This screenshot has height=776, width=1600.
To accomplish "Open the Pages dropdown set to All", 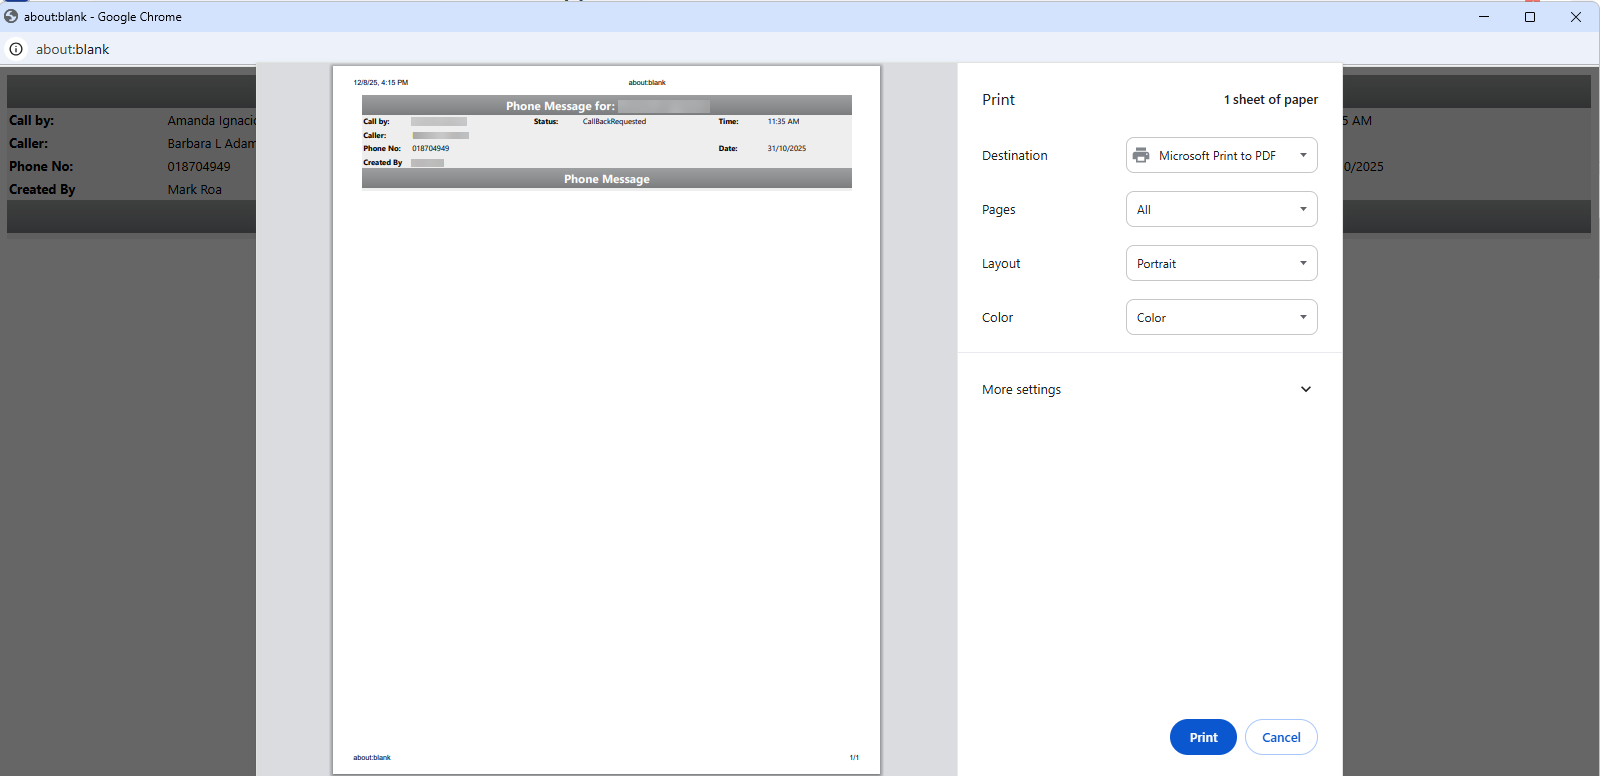I will point(1221,210).
